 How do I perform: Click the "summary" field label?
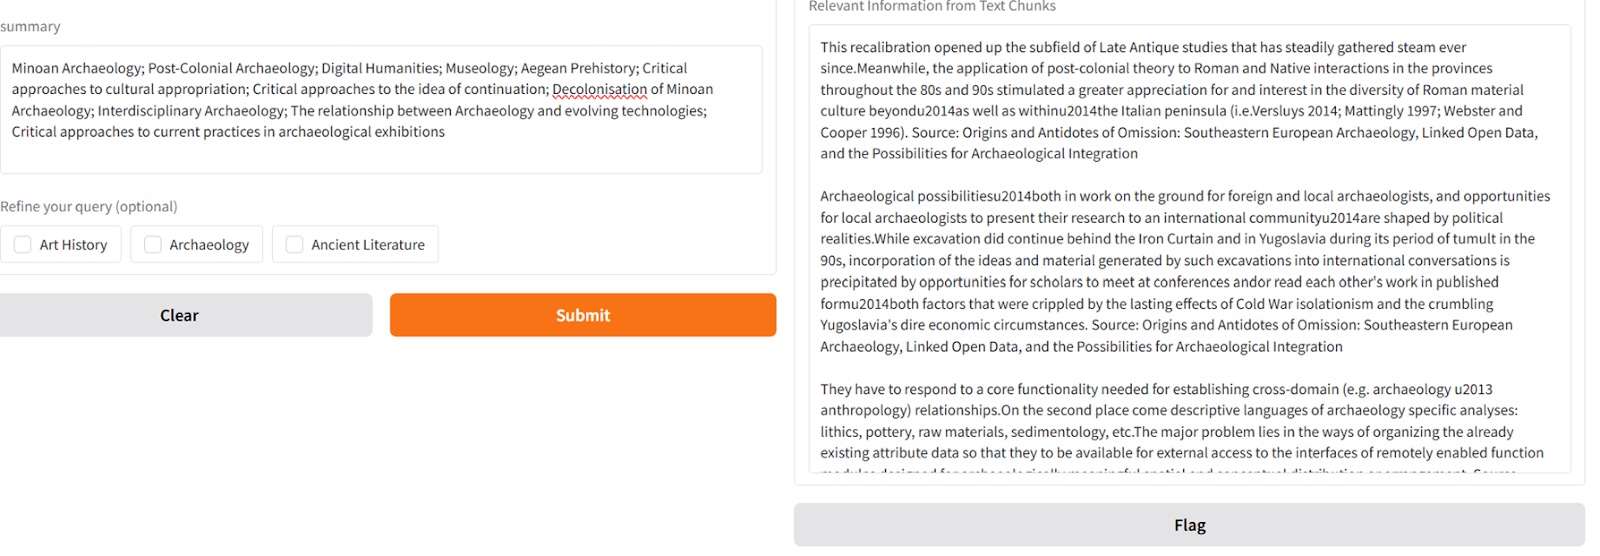click(x=30, y=27)
